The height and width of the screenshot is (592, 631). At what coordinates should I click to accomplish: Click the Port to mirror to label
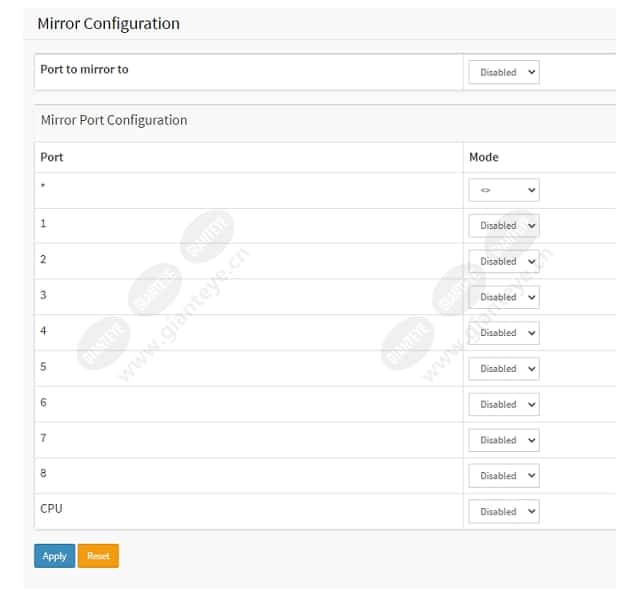click(84, 69)
